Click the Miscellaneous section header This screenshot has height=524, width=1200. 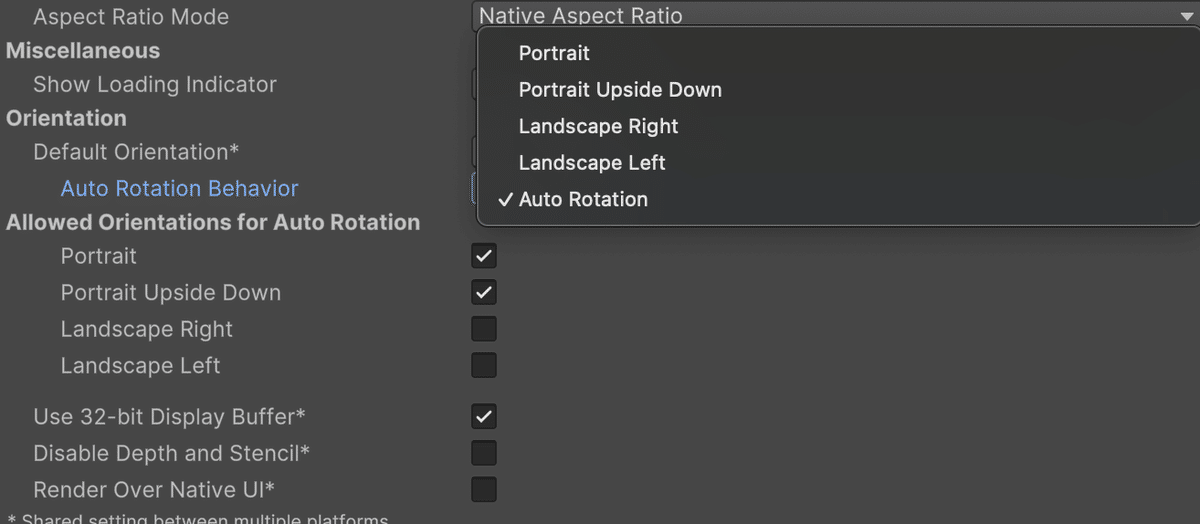[x=83, y=51]
